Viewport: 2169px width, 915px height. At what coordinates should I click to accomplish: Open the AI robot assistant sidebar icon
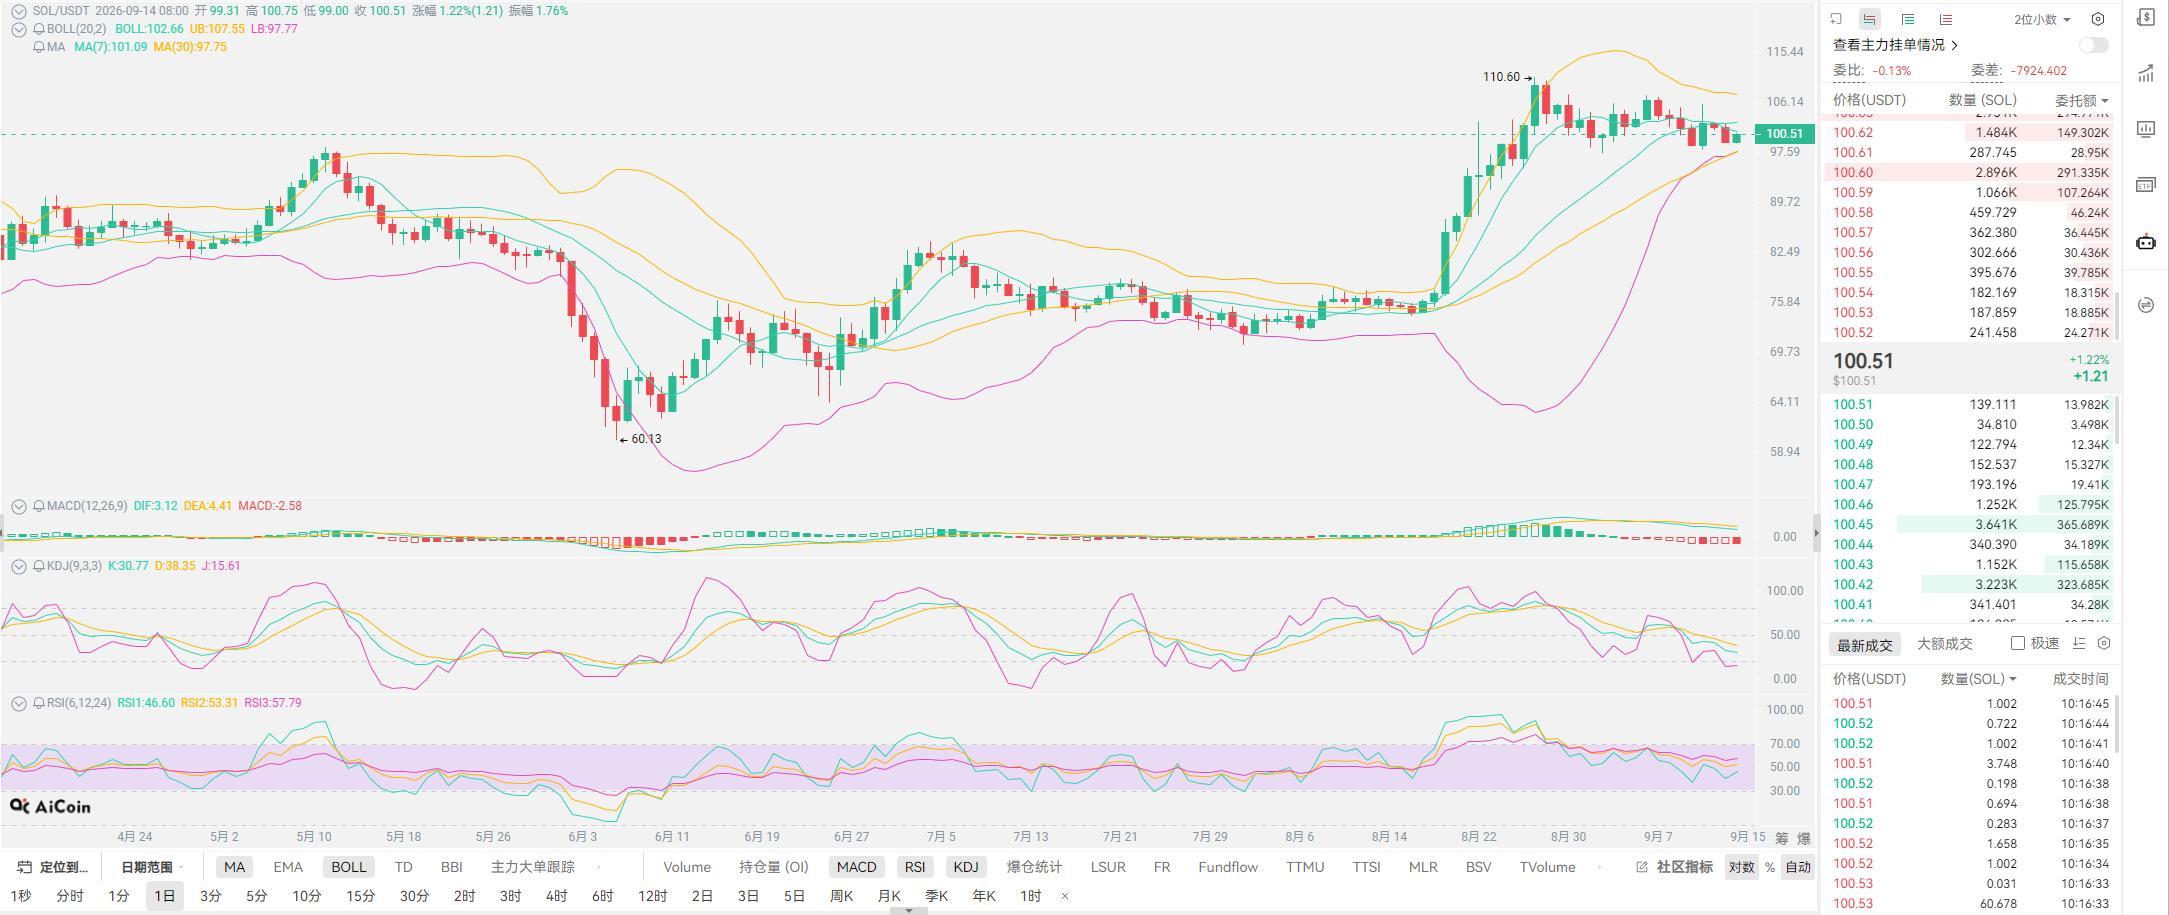click(2146, 242)
